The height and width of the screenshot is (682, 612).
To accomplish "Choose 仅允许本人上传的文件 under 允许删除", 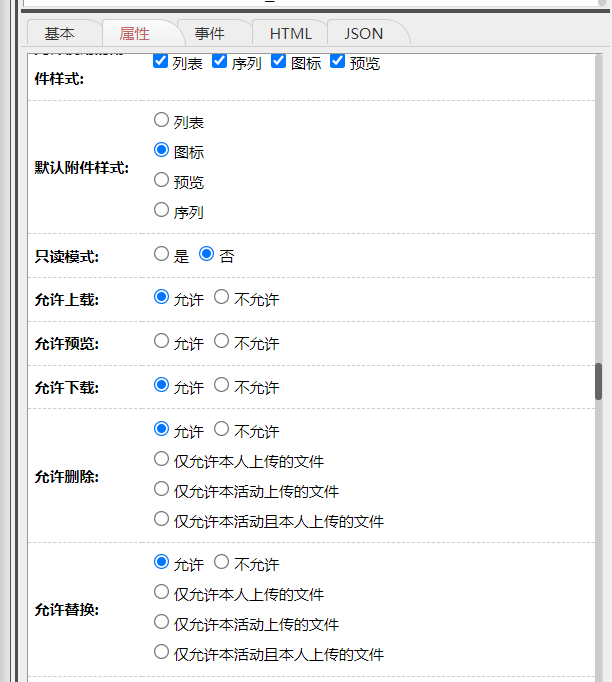I will 162,460.
